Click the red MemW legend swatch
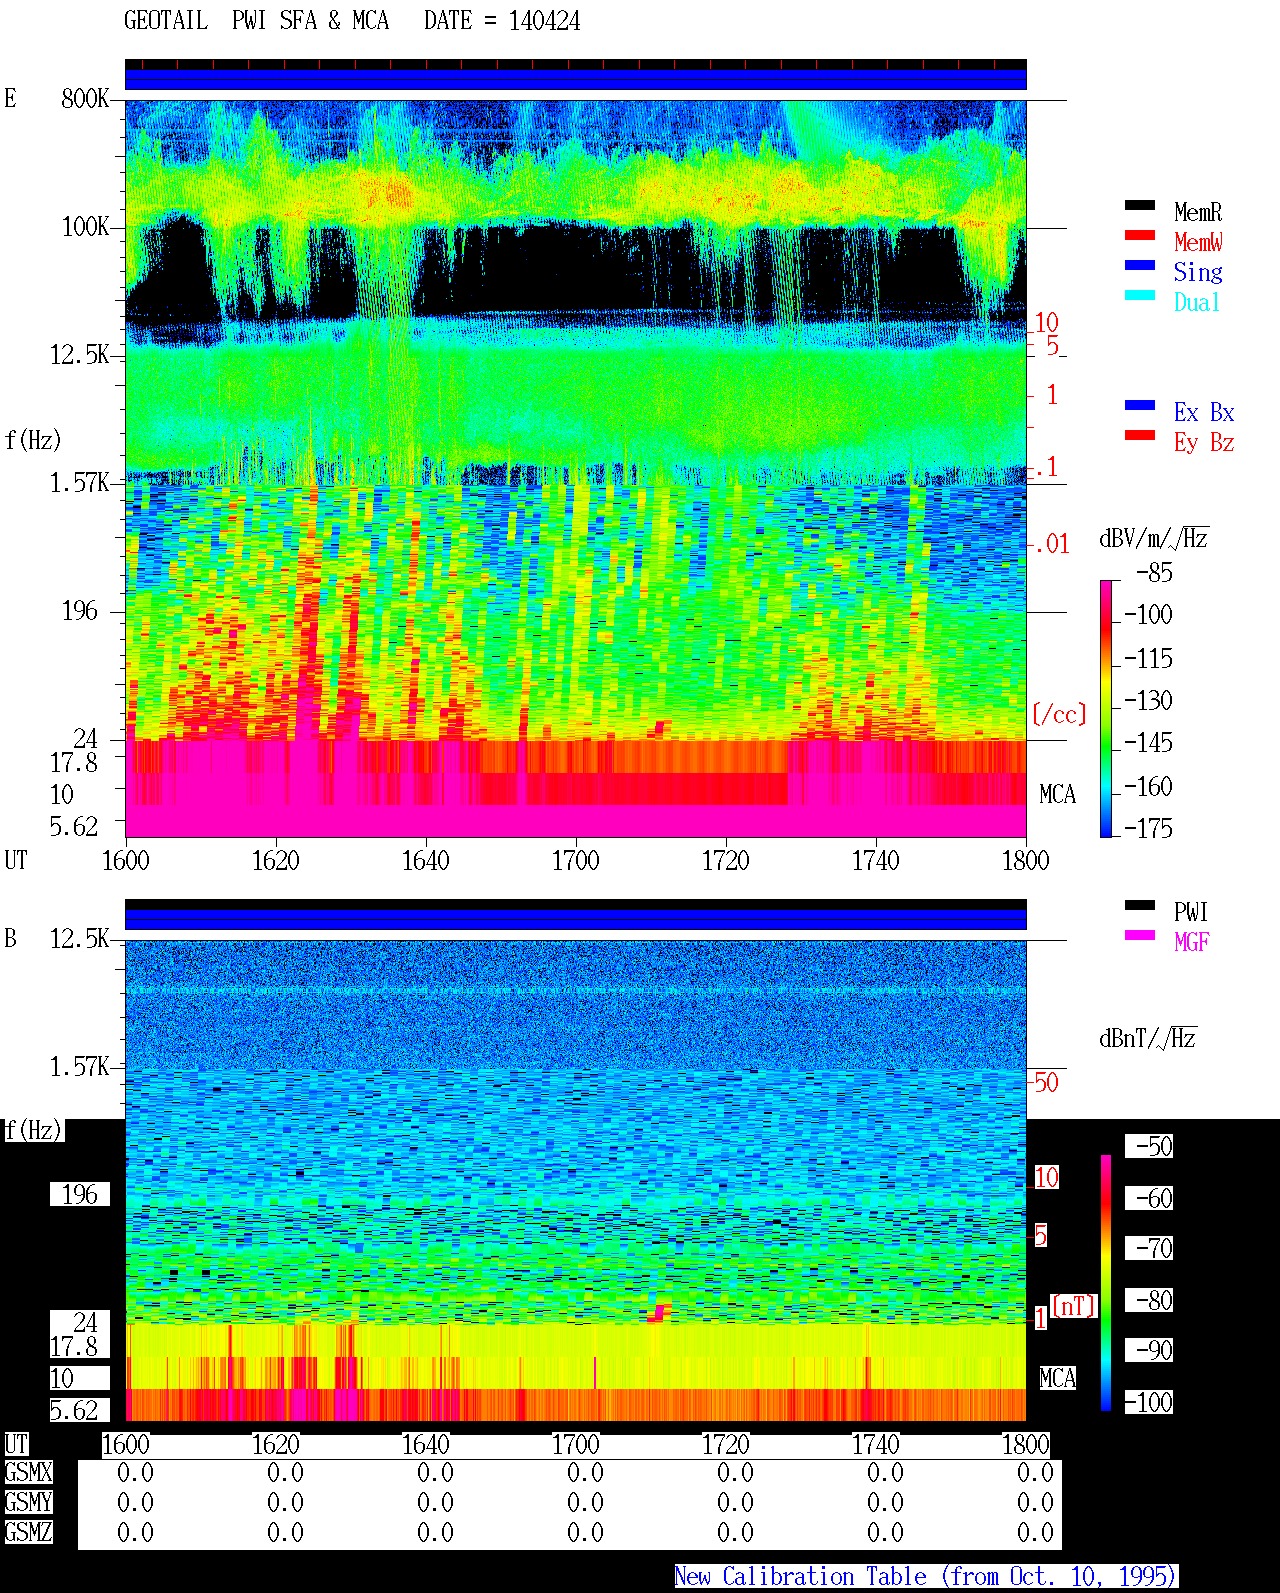This screenshot has height=1593, width=1280. (x=1140, y=236)
